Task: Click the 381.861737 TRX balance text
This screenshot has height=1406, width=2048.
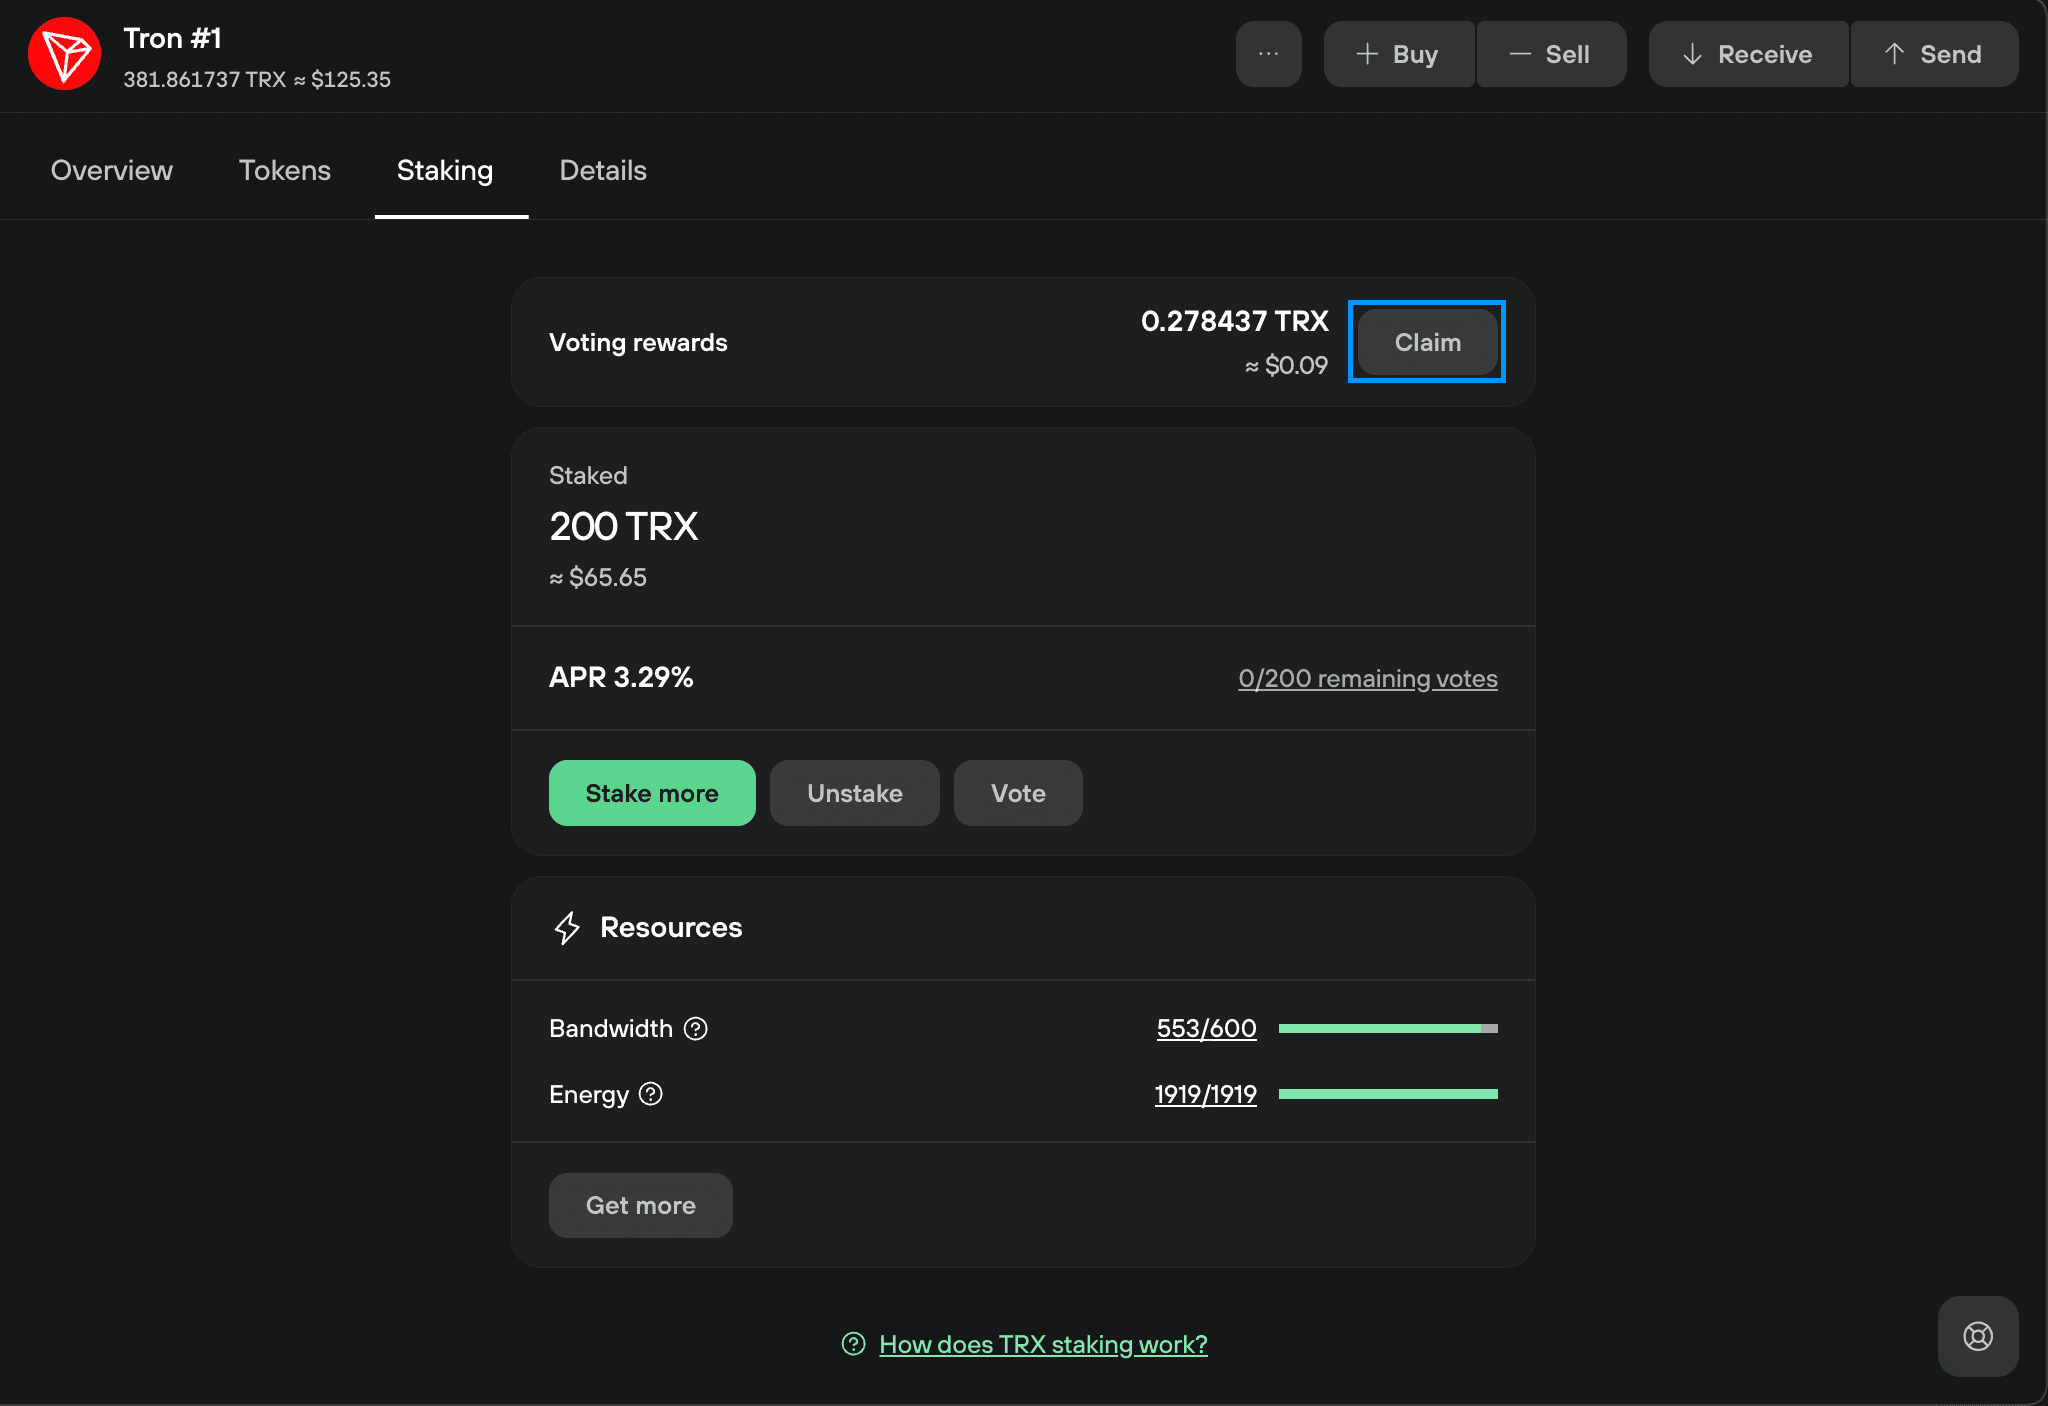Action: (205, 79)
